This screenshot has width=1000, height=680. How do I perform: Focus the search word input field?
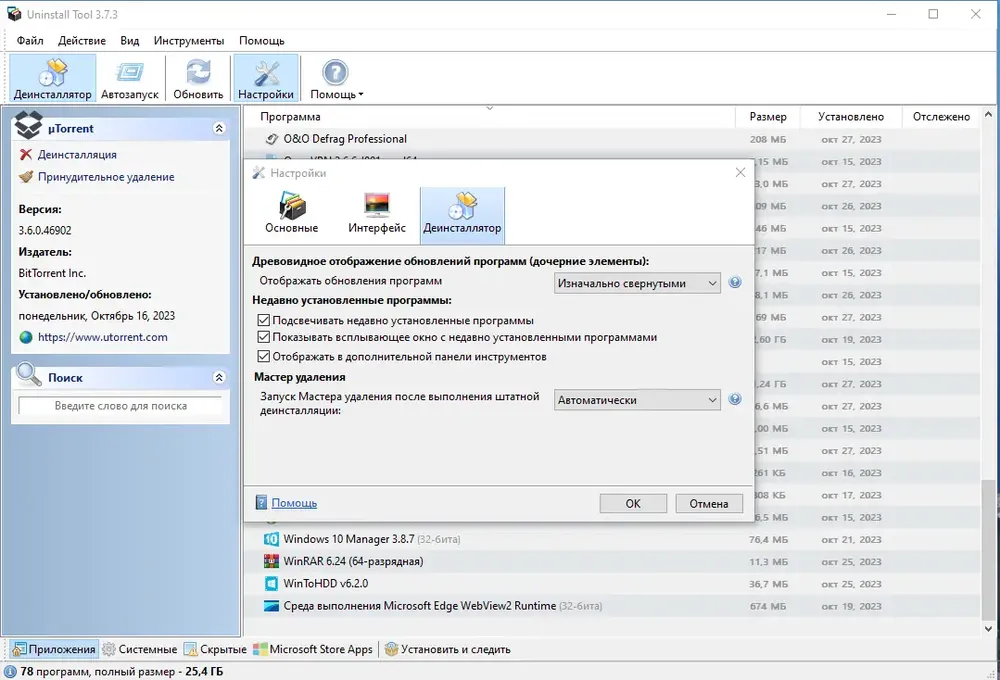(121, 406)
